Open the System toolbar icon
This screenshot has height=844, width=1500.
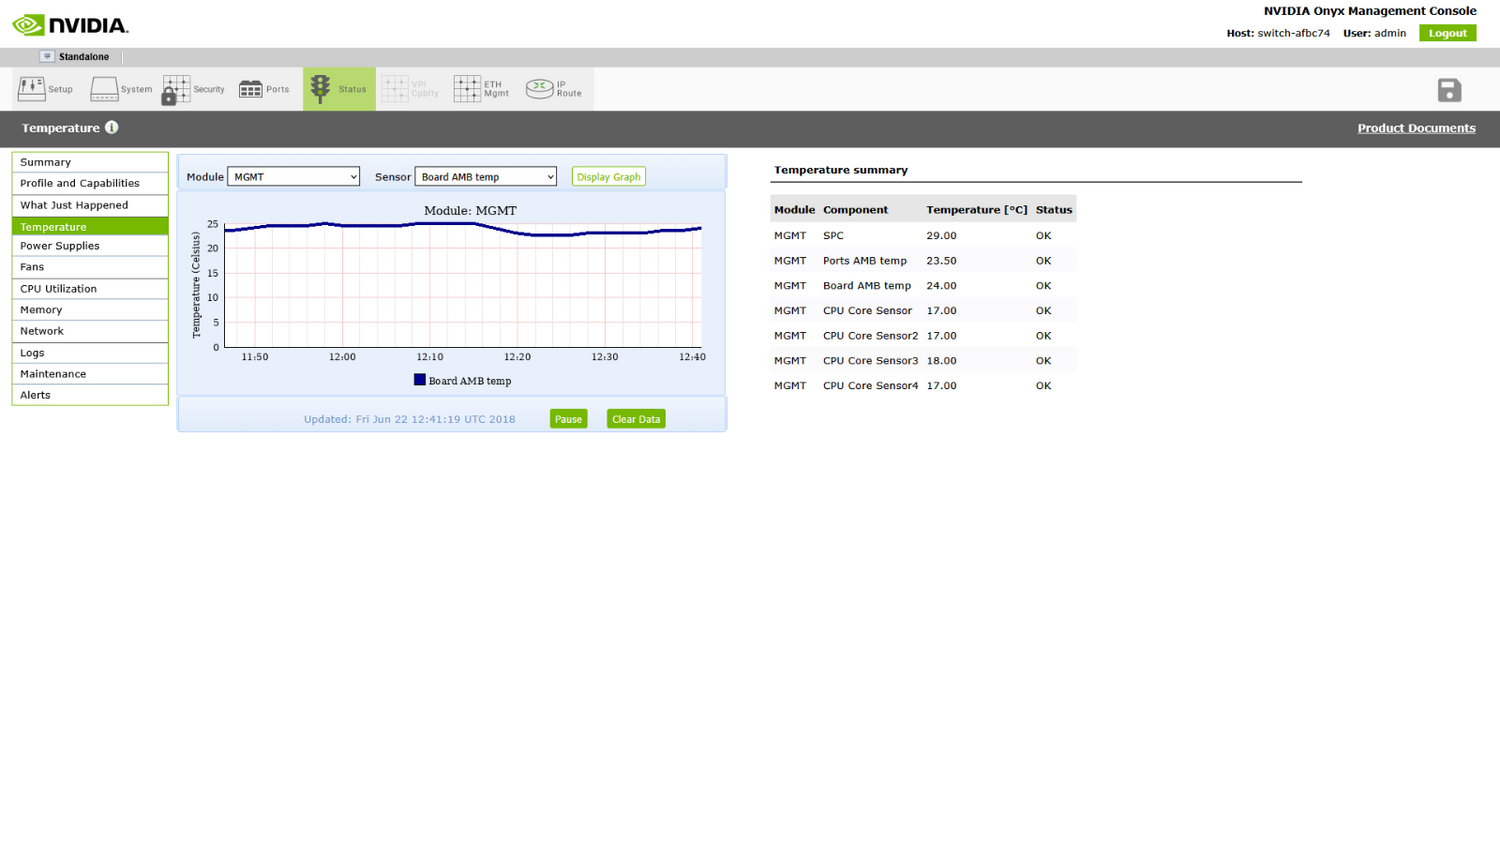[x=121, y=89]
